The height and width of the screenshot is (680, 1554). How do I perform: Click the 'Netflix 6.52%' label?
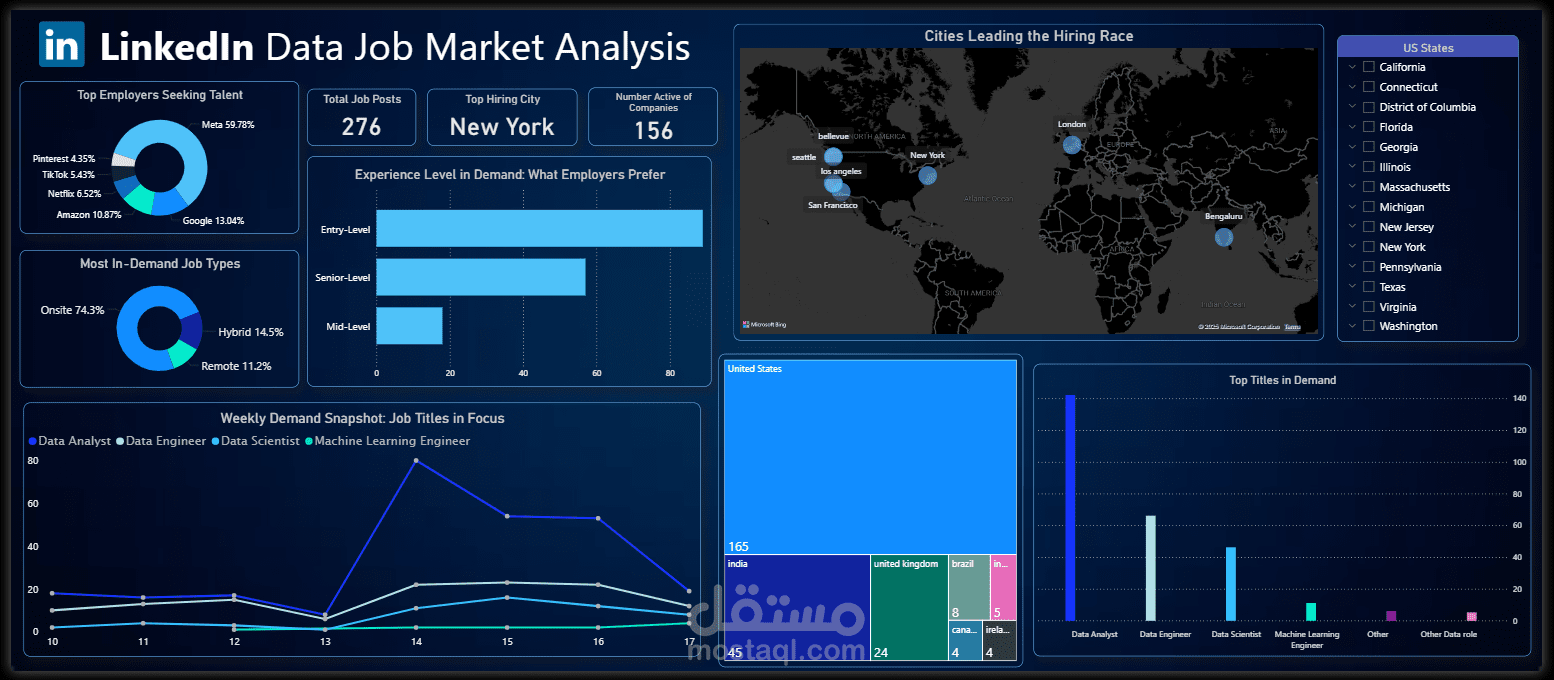point(74,194)
